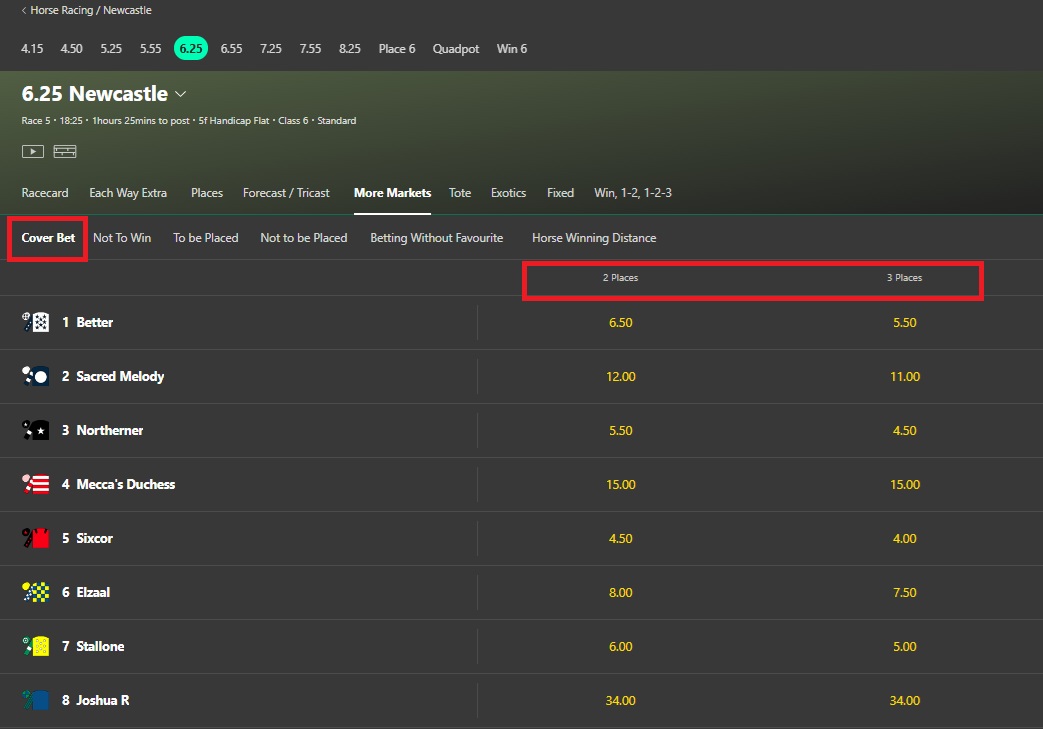Select 34.00 odds for Joshua R 3 Places
Viewport: 1043px width, 729px height.
click(x=904, y=700)
